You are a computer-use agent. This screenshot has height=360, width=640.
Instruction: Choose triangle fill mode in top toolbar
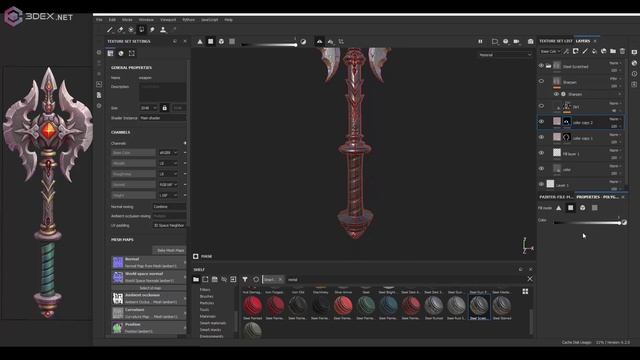coord(200,42)
